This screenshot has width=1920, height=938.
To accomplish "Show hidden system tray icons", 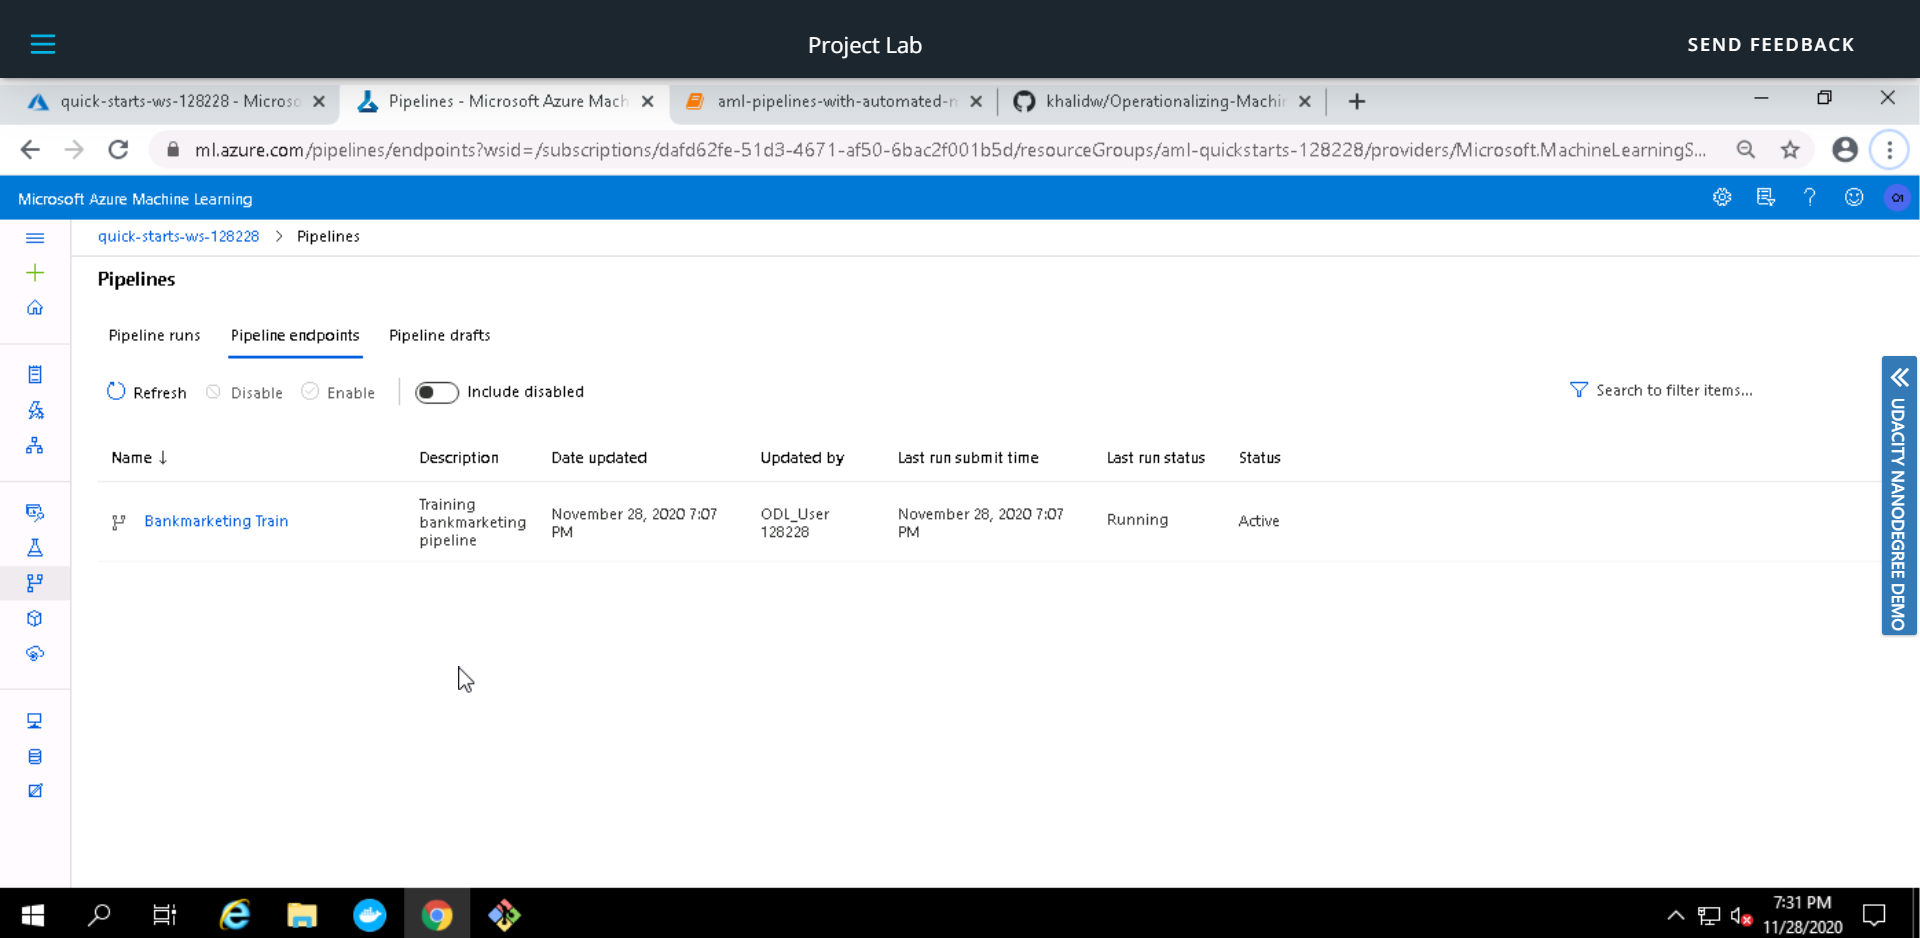I will [1676, 915].
